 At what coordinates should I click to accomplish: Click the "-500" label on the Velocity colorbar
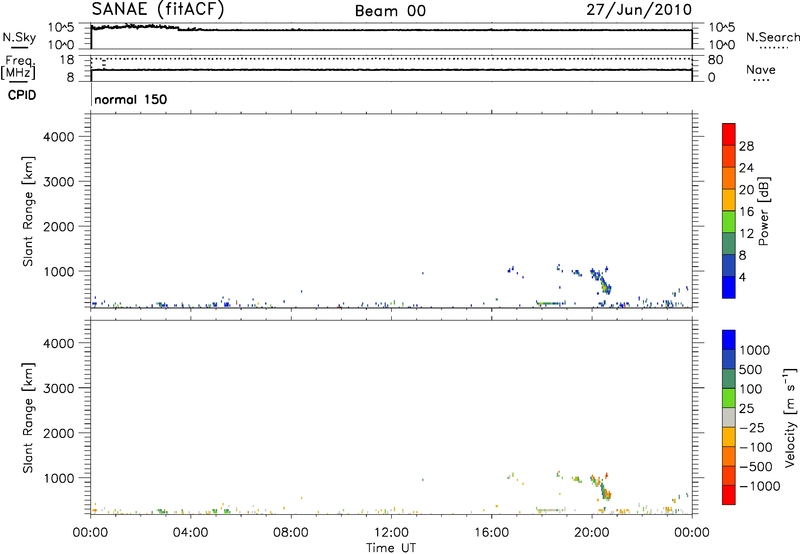[x=756, y=467]
